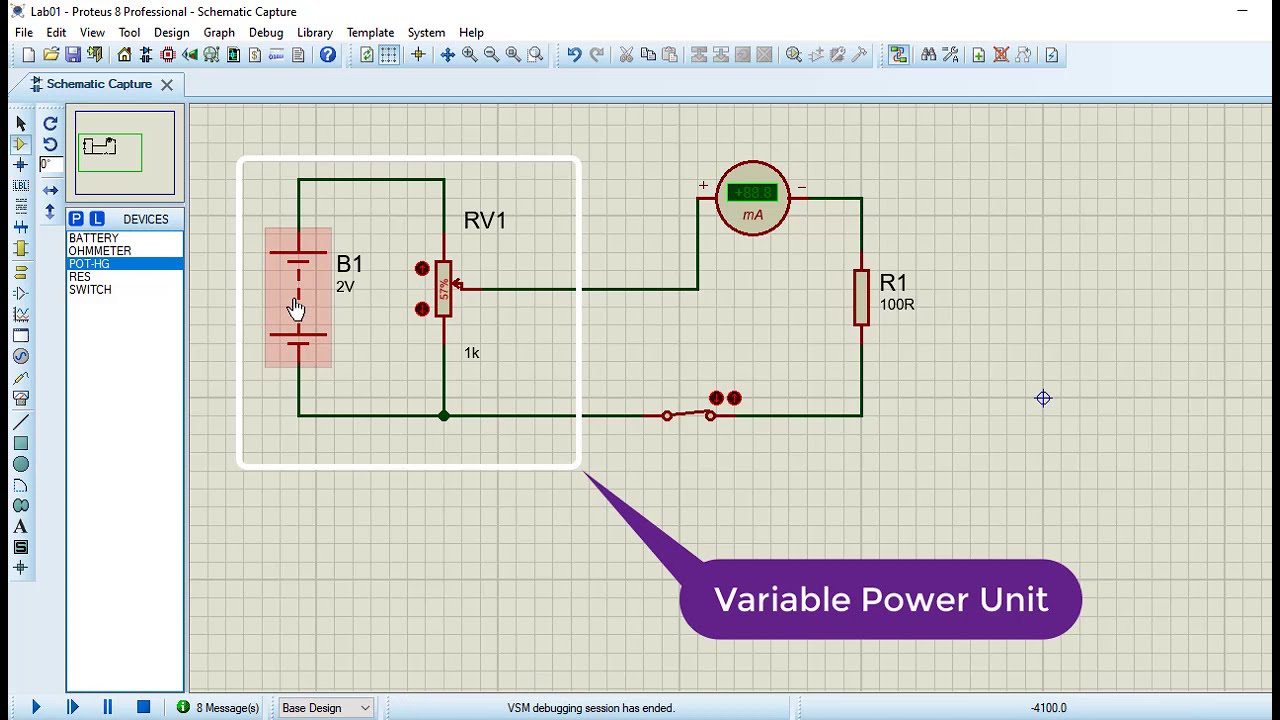Viewport: 1280px width, 720px height.
Task: Step the simulation forward
Action: tap(72, 708)
